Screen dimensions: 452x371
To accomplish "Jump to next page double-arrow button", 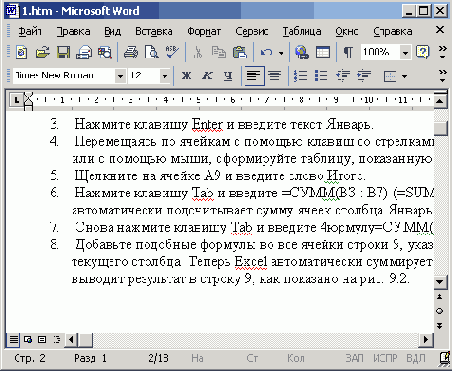I will click(x=440, y=325).
